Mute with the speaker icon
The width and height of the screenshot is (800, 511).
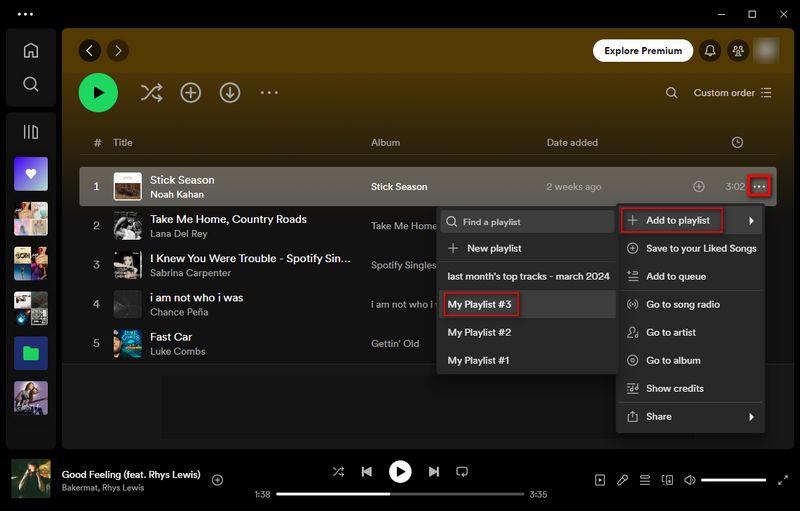[689, 480]
